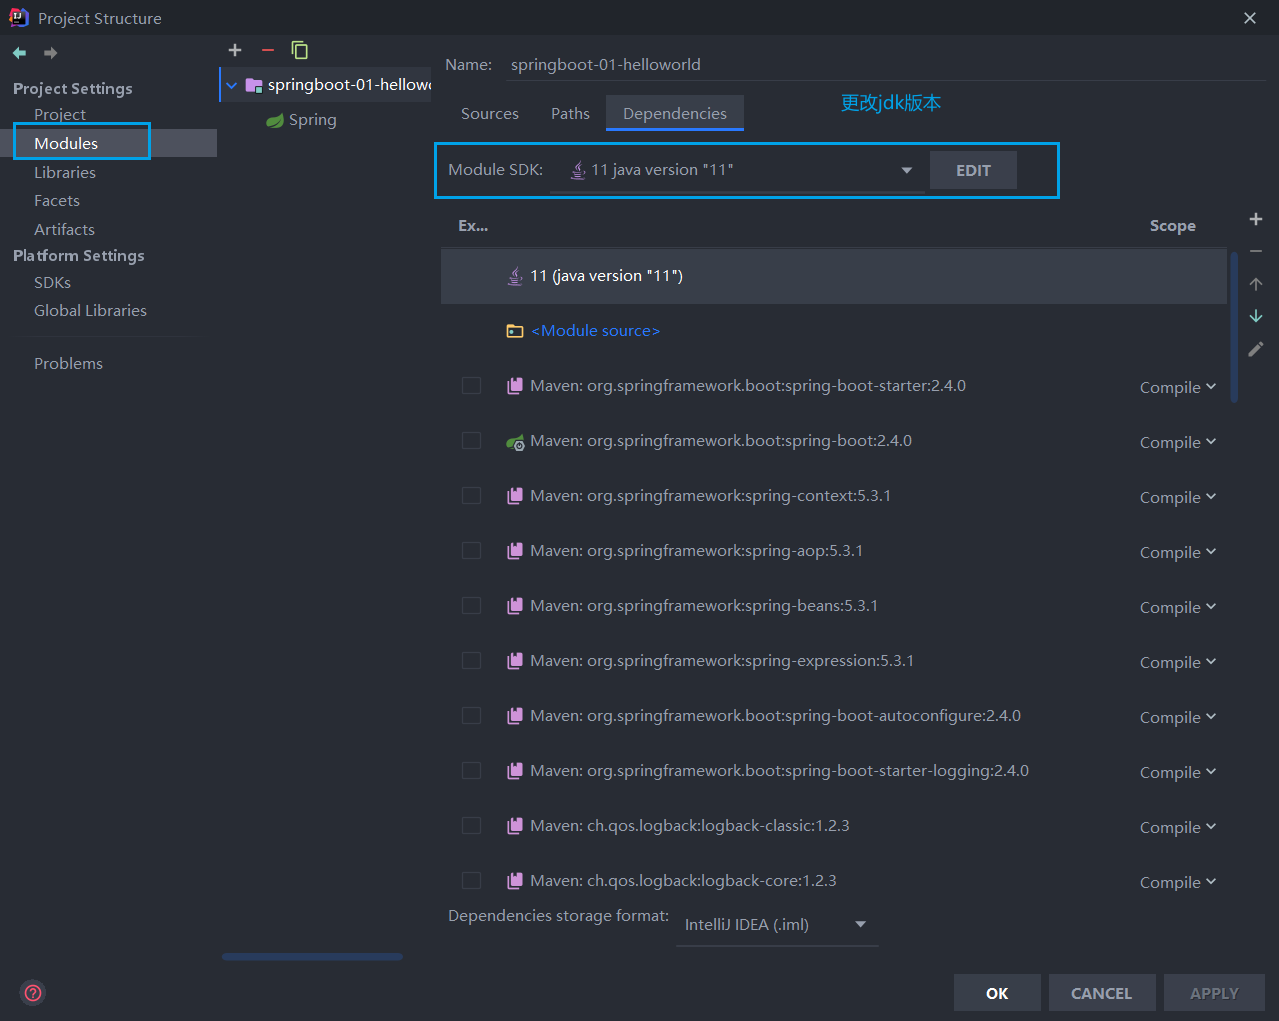
Task: Move the dependency down with the arrow icon
Action: pyautogui.click(x=1256, y=316)
